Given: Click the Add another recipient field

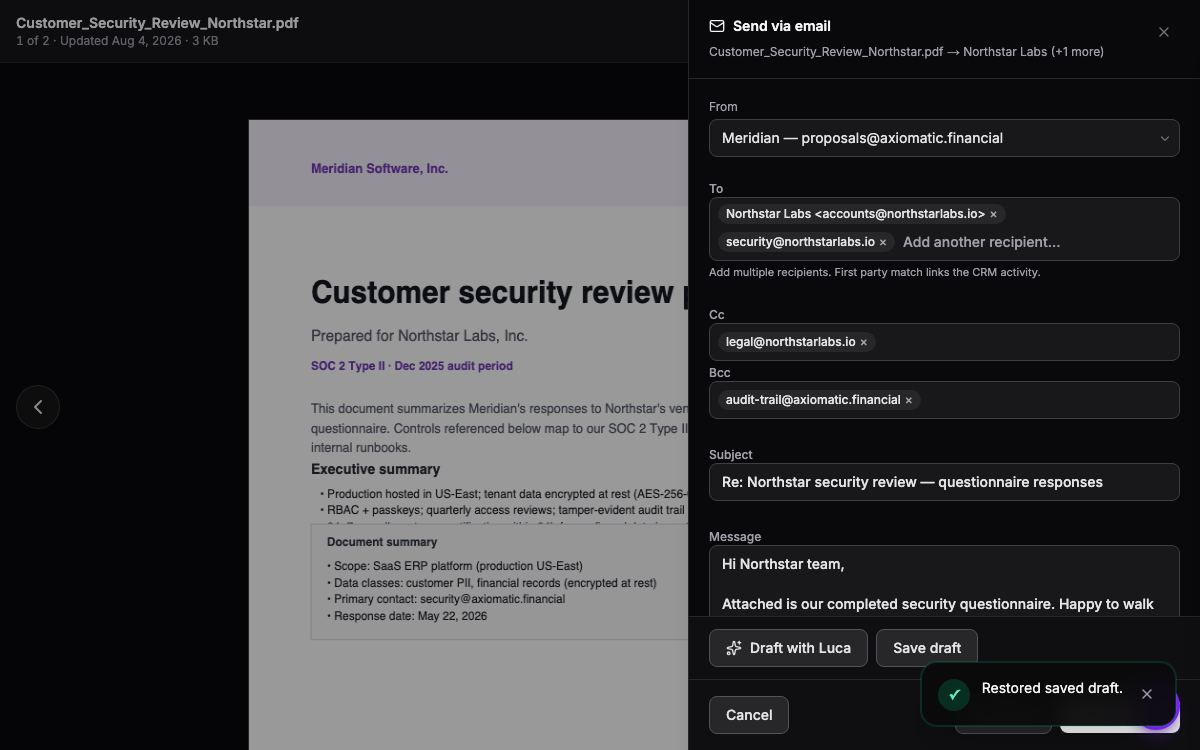Looking at the screenshot, I should 1036,242.
